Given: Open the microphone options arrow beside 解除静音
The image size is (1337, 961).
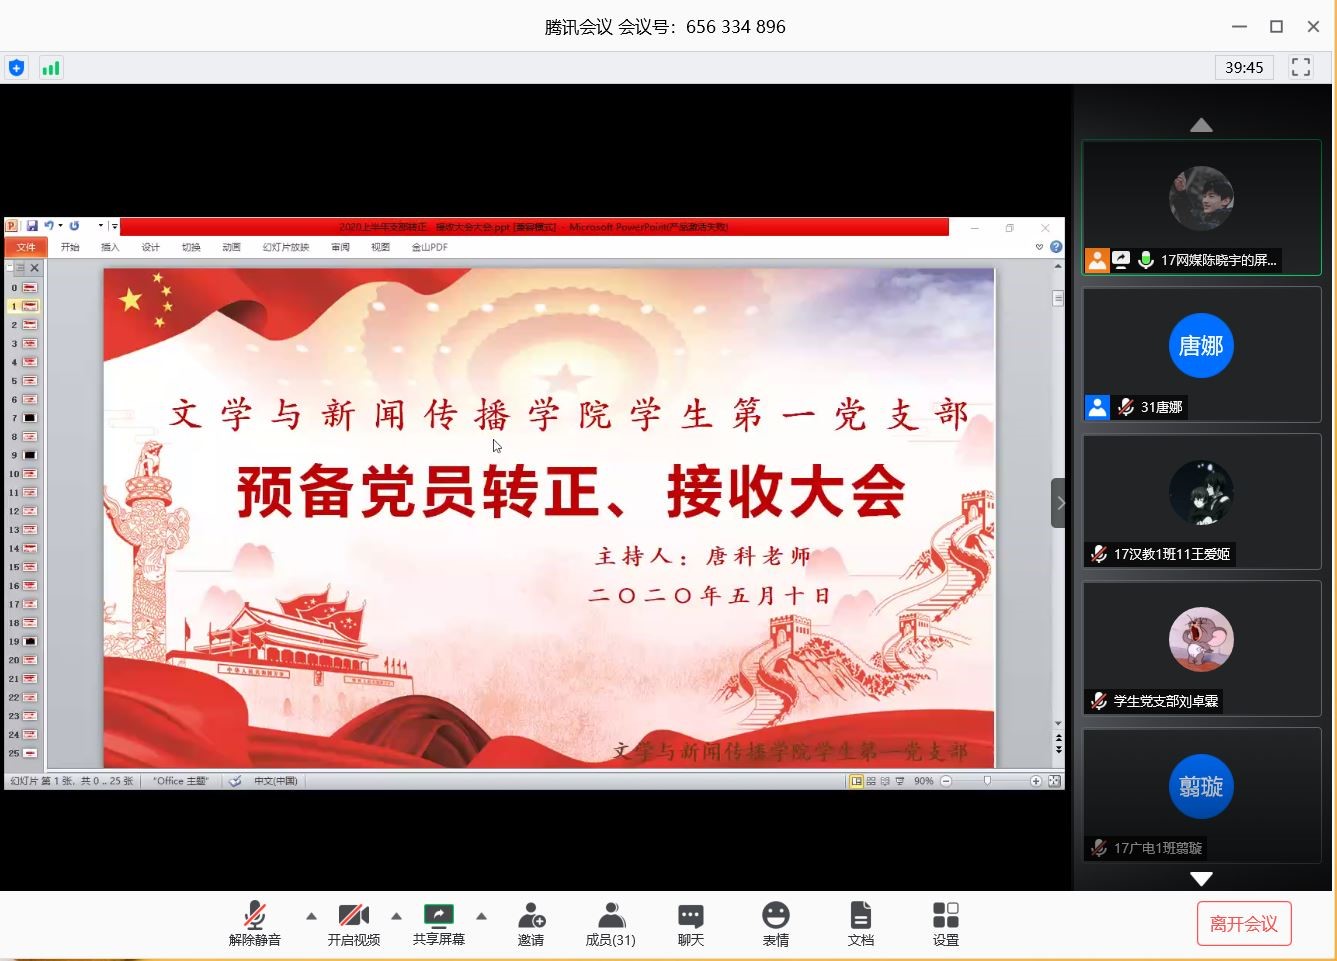Looking at the screenshot, I should (x=311, y=913).
